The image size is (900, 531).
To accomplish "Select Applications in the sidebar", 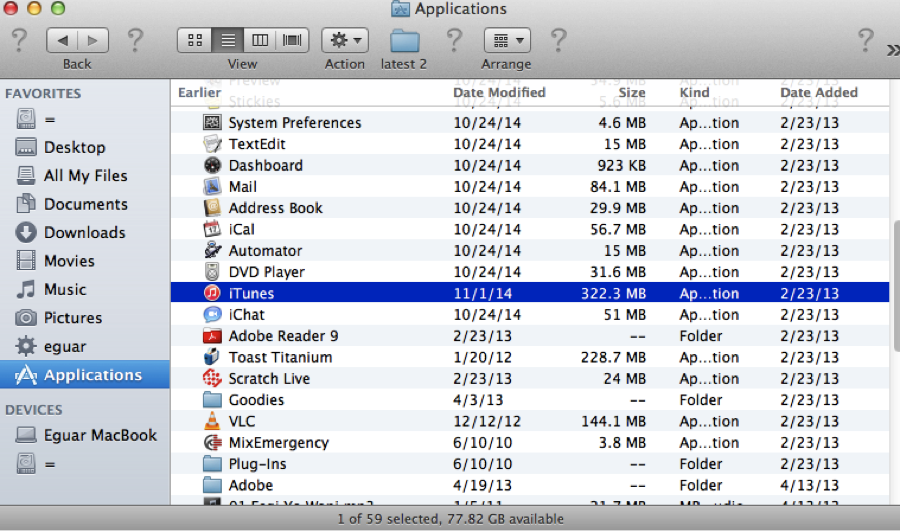I will [85, 375].
